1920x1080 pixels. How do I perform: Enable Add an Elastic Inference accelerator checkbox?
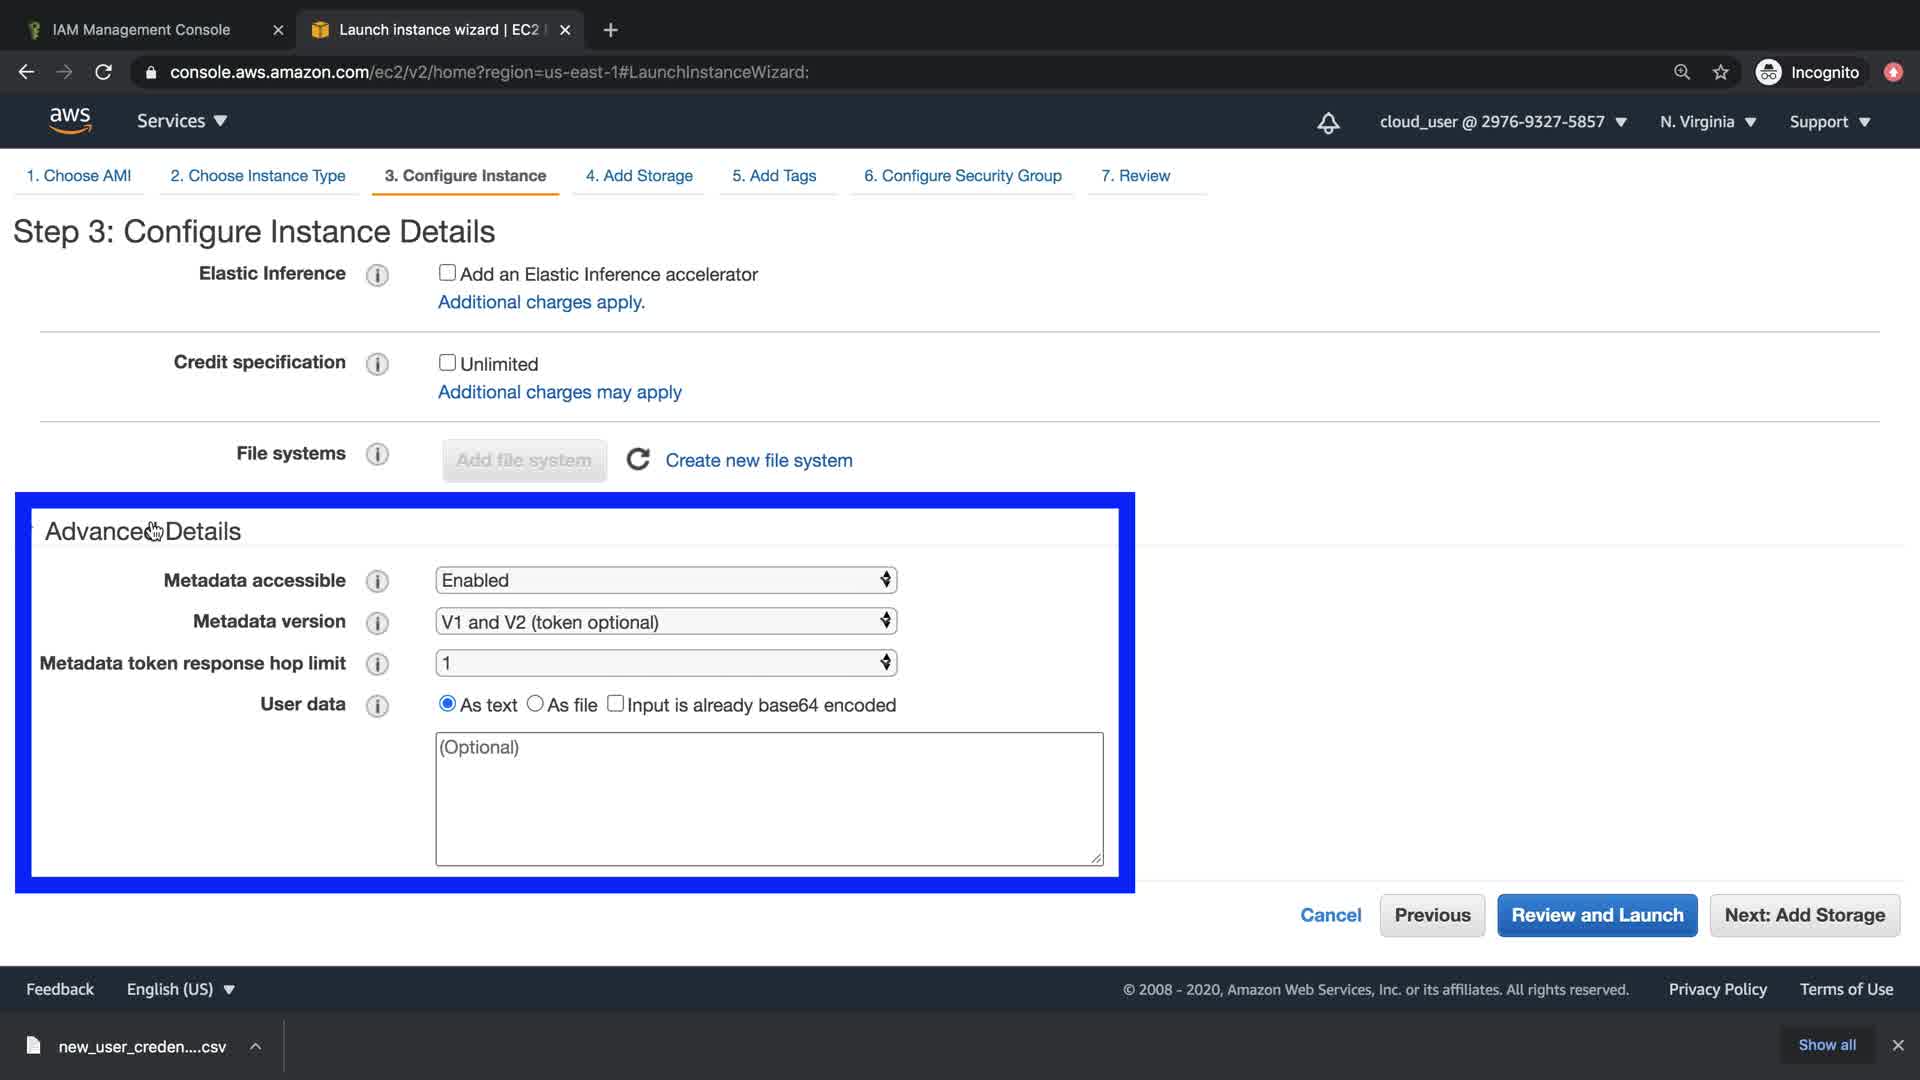[447, 273]
